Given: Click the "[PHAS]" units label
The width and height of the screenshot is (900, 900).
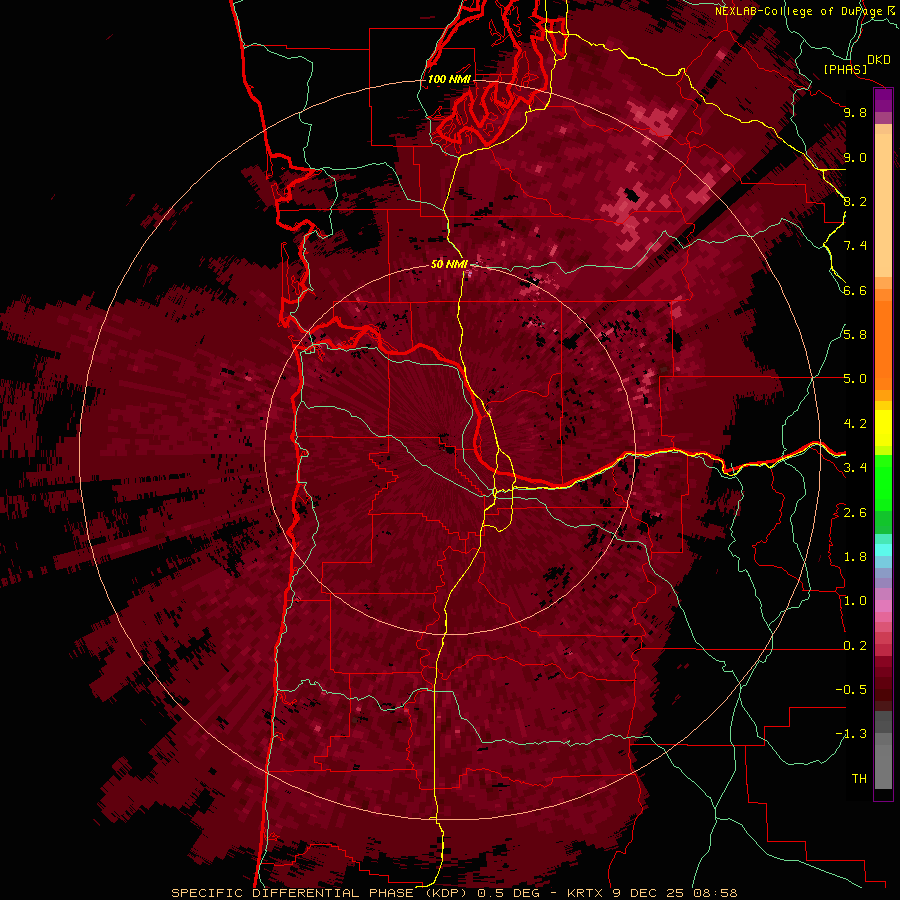Looking at the screenshot, I should click(x=845, y=69).
